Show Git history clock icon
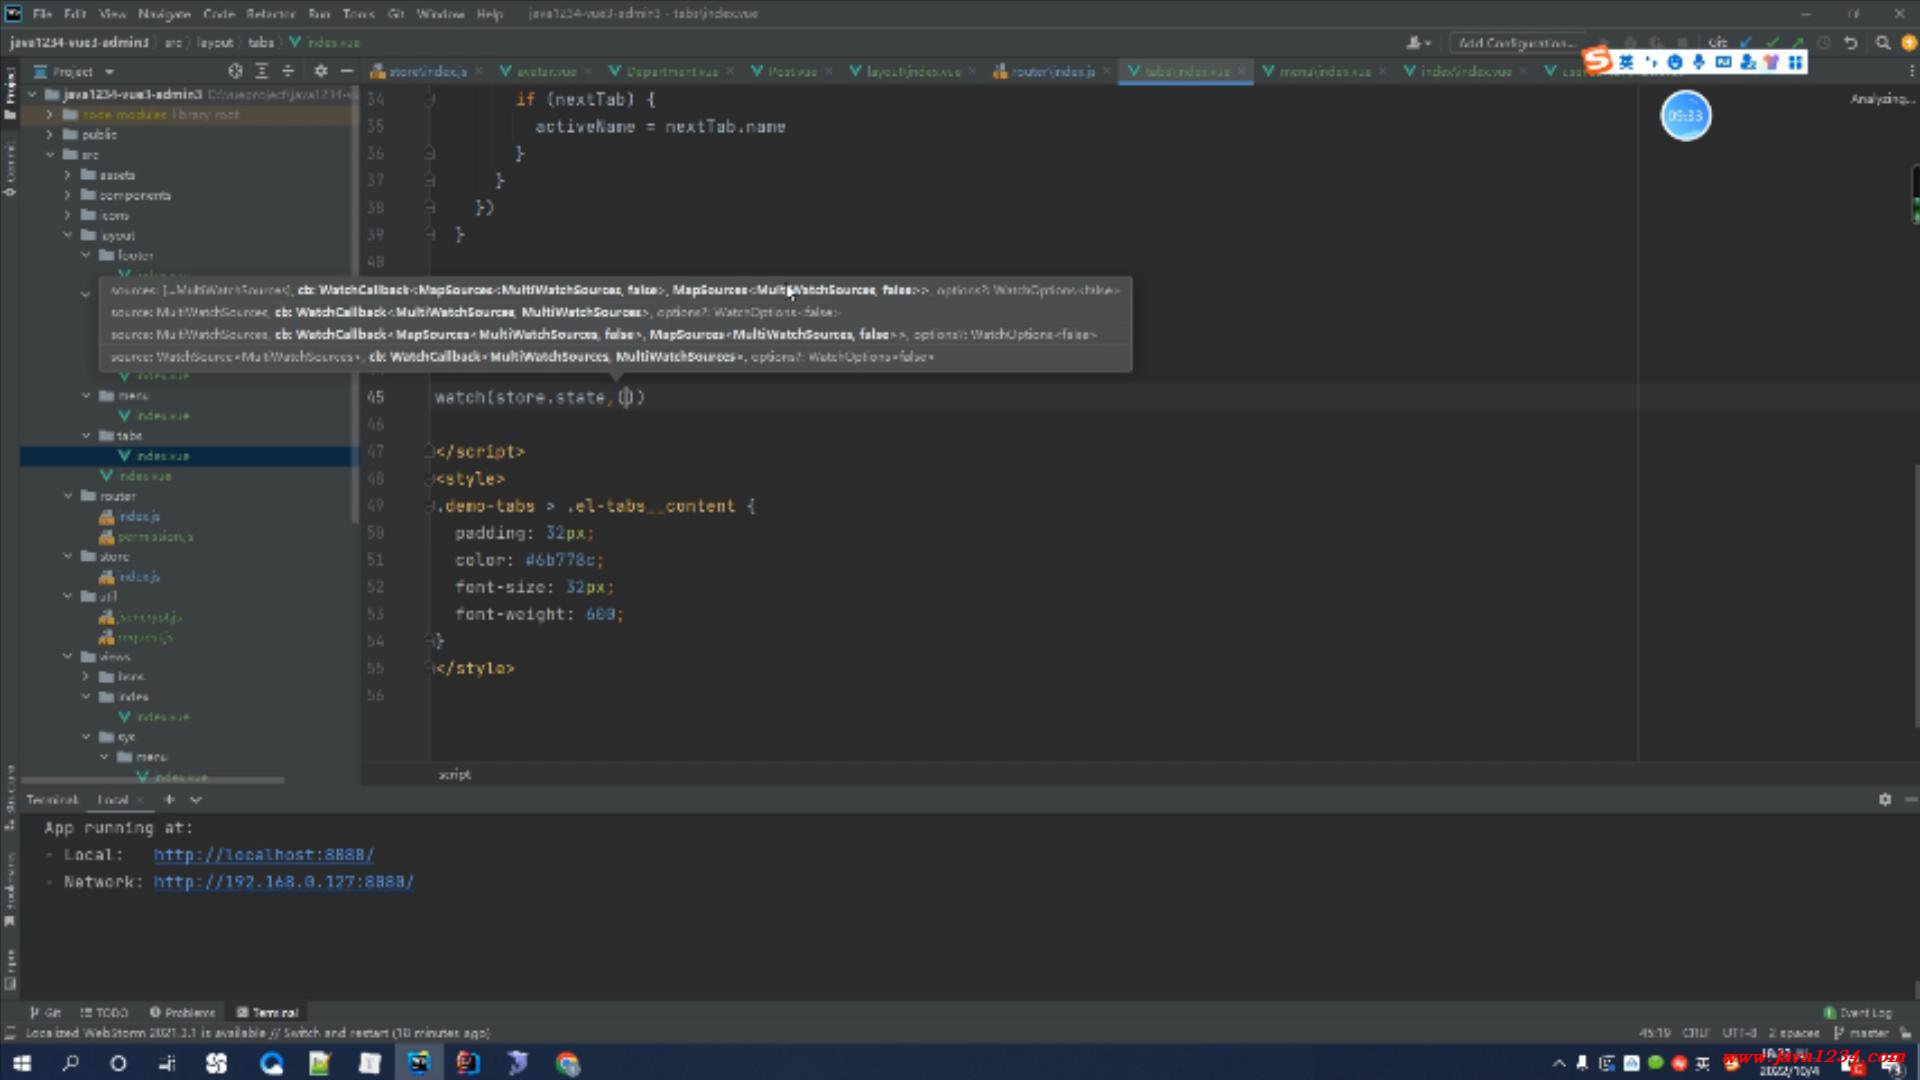The width and height of the screenshot is (1920, 1080). click(1824, 43)
